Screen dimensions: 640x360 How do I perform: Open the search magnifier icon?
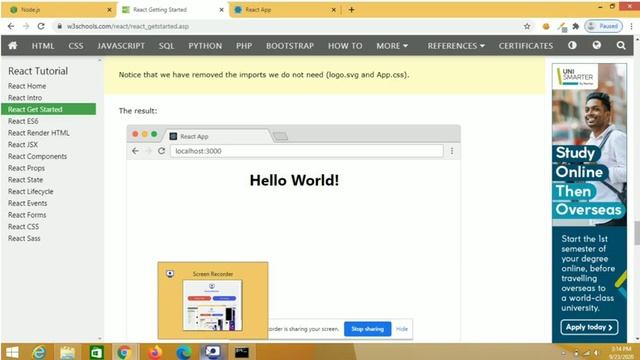(621, 45)
